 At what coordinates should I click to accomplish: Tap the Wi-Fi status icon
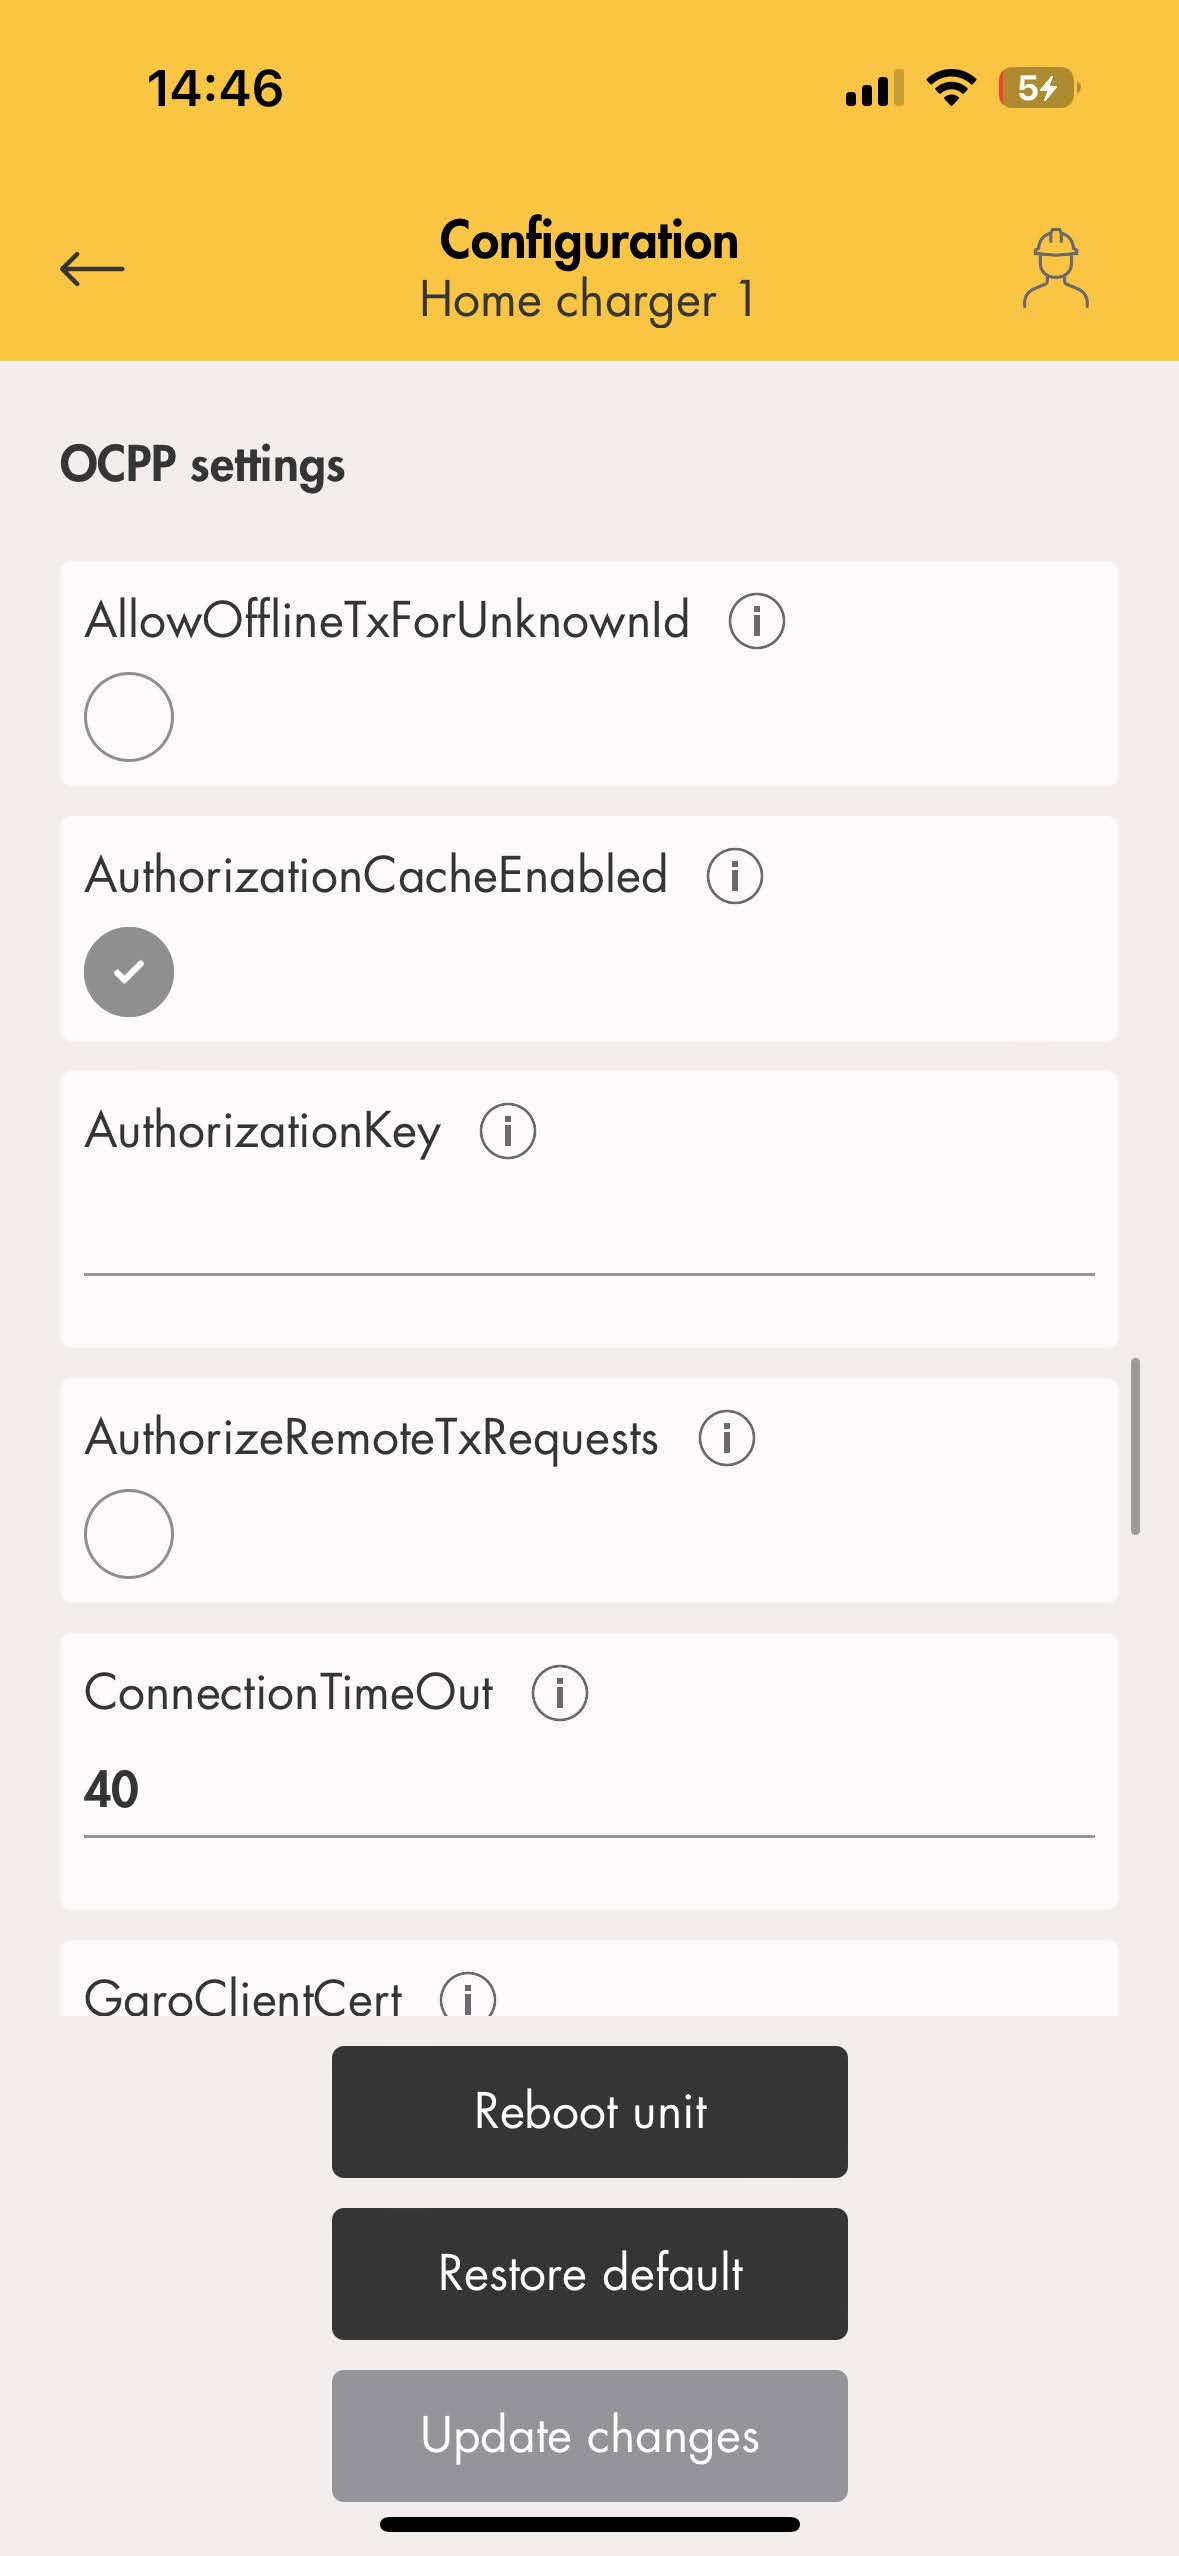coord(951,88)
